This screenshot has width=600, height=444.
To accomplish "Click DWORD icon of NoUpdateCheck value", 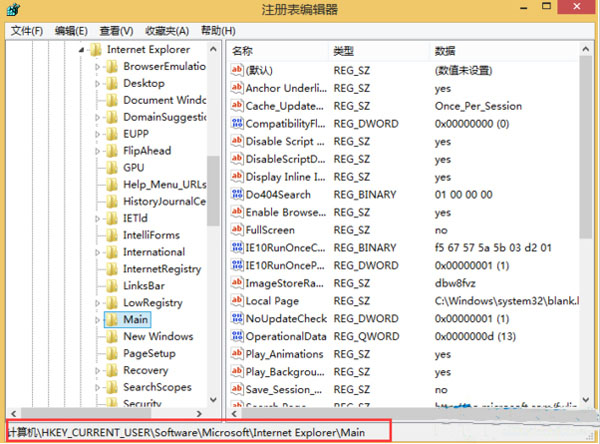I will click(237, 318).
